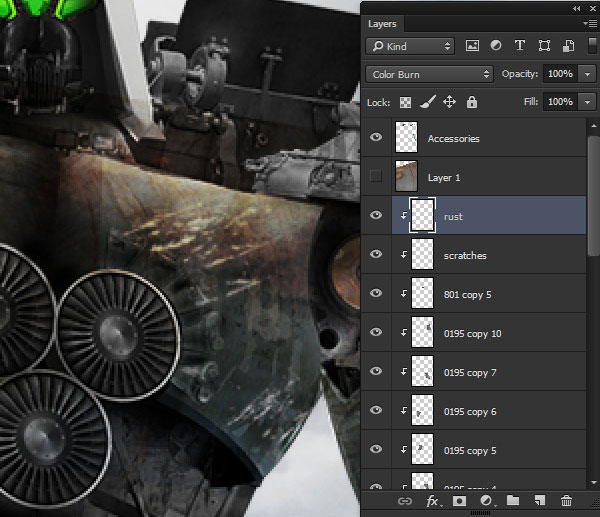Select the 0195 copy 5 layer name
Image resolution: width=600 pixels, height=517 pixels.
pyautogui.click(x=470, y=451)
